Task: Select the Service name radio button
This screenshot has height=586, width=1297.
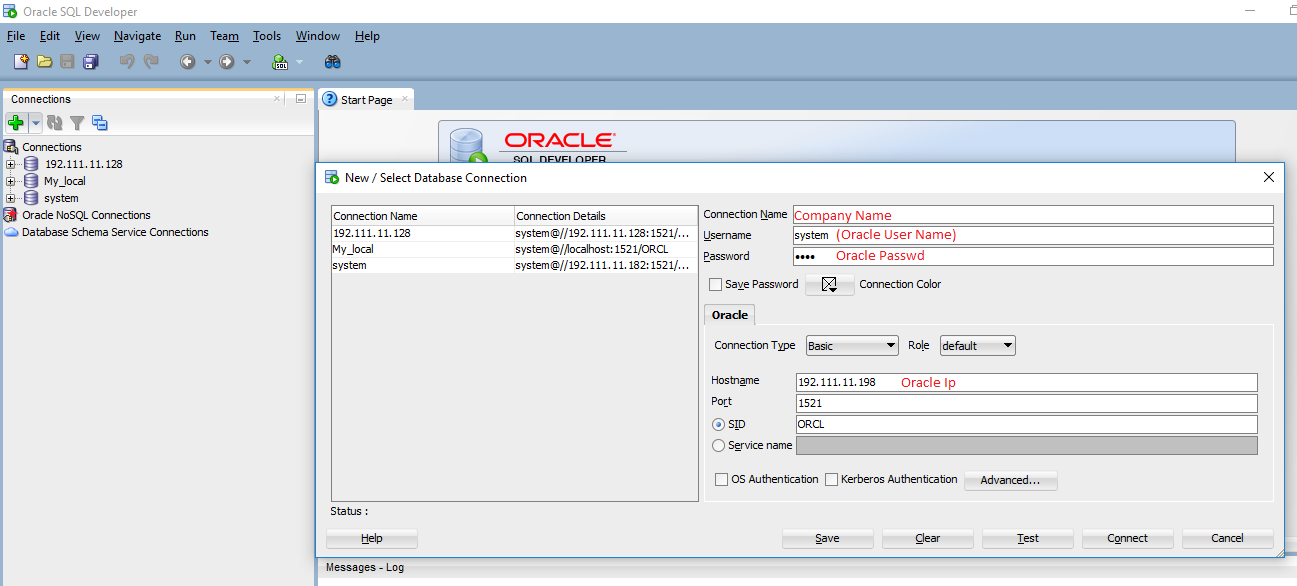Action: [x=718, y=446]
